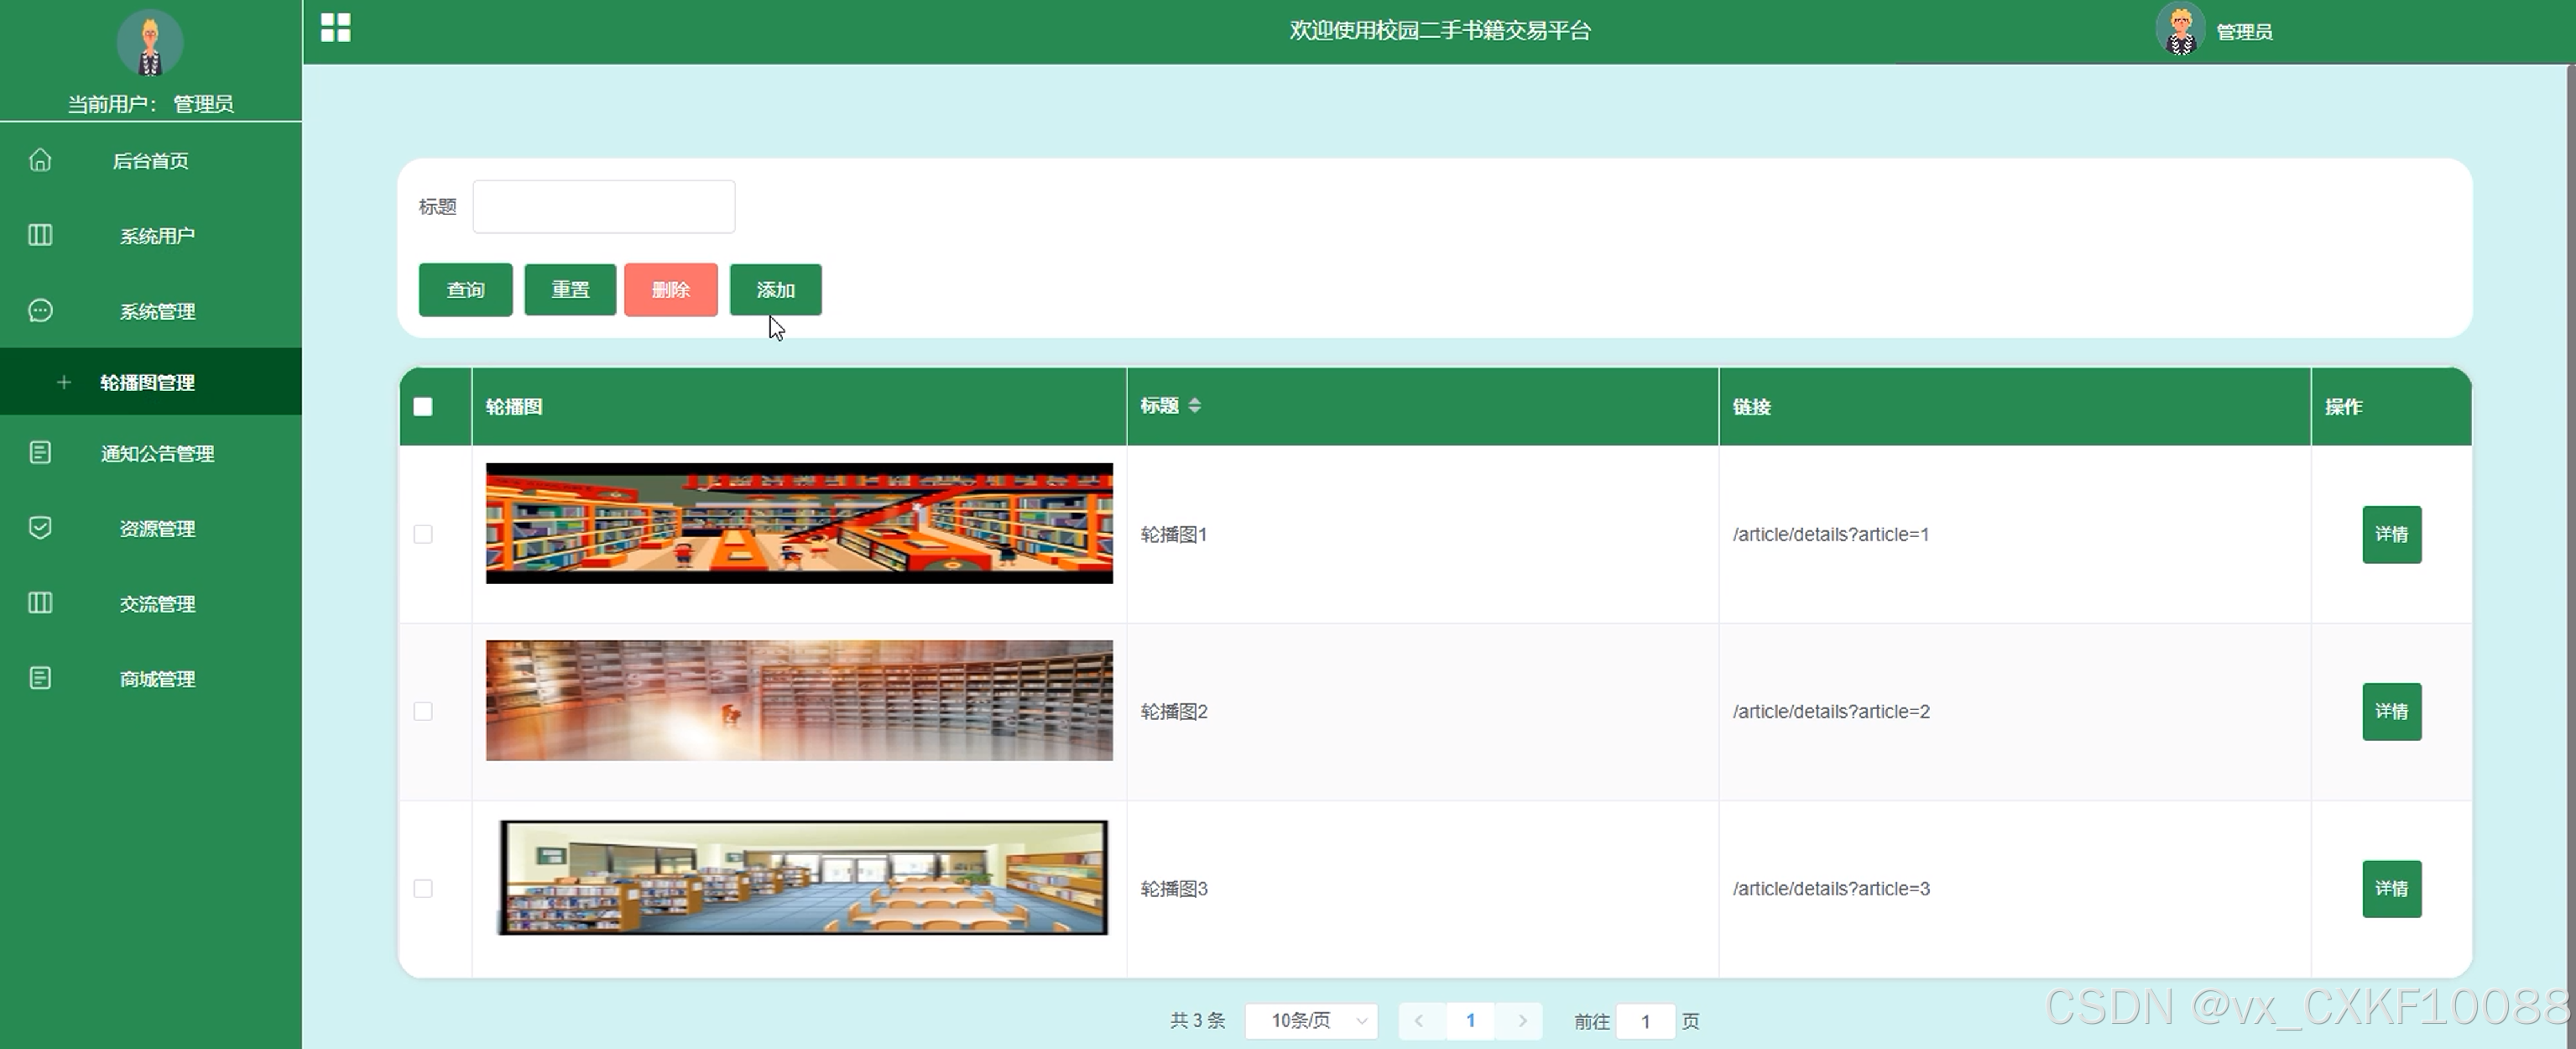The height and width of the screenshot is (1049, 2576).
Task: Click the document icon beside 商城管理
Action: point(40,678)
